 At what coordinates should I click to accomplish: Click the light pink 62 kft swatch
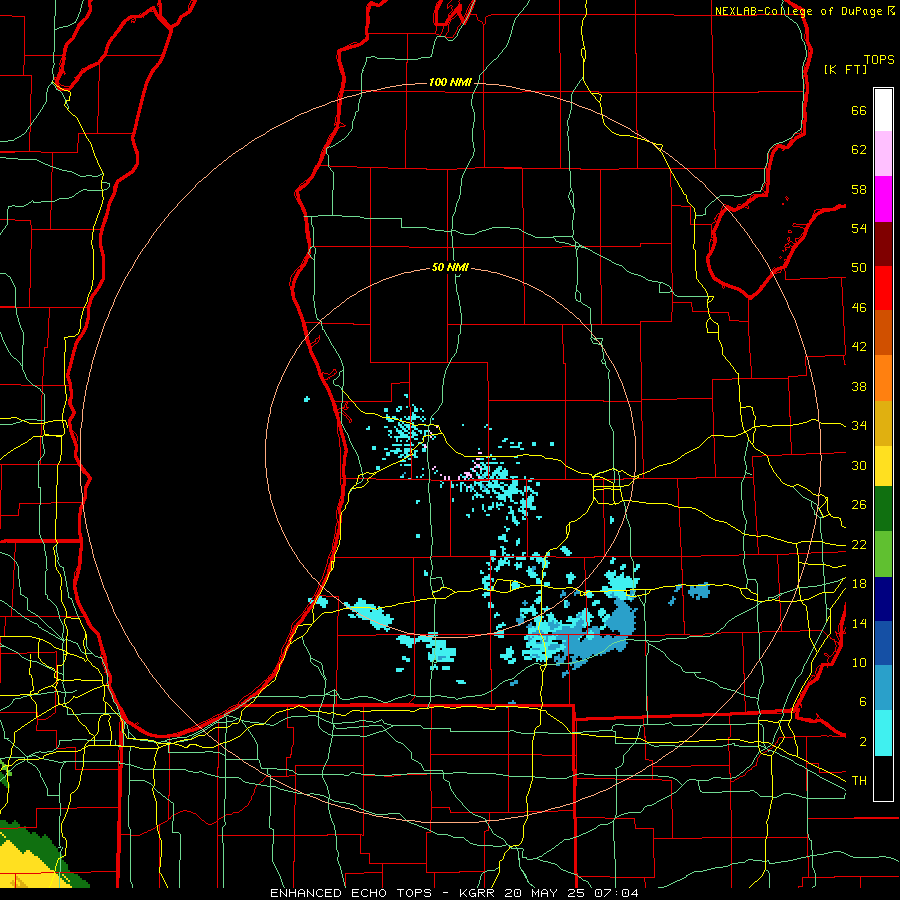click(x=883, y=154)
